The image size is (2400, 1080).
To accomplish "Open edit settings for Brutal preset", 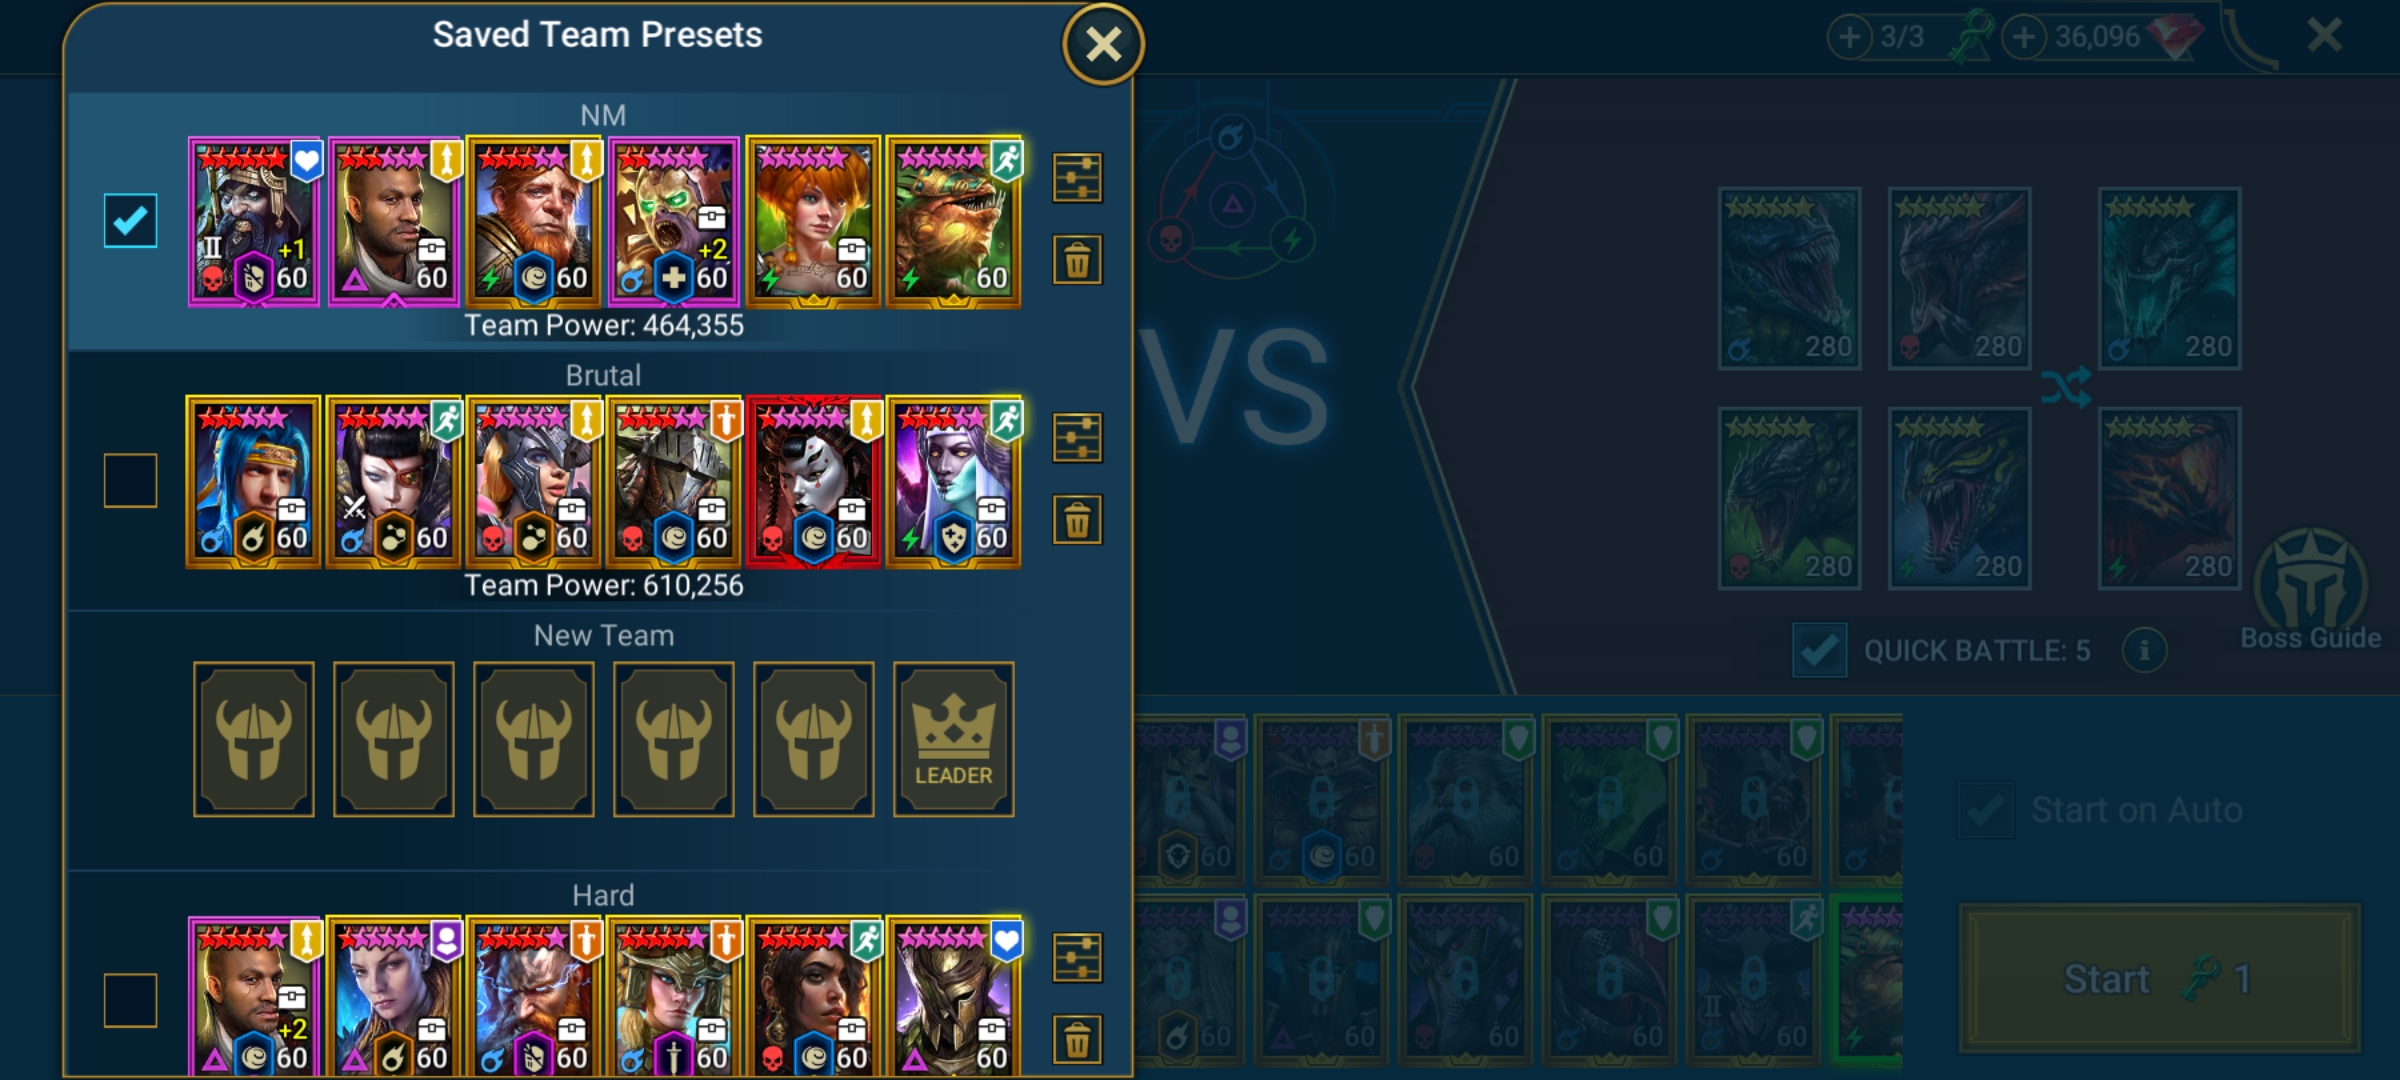I will (x=1077, y=438).
